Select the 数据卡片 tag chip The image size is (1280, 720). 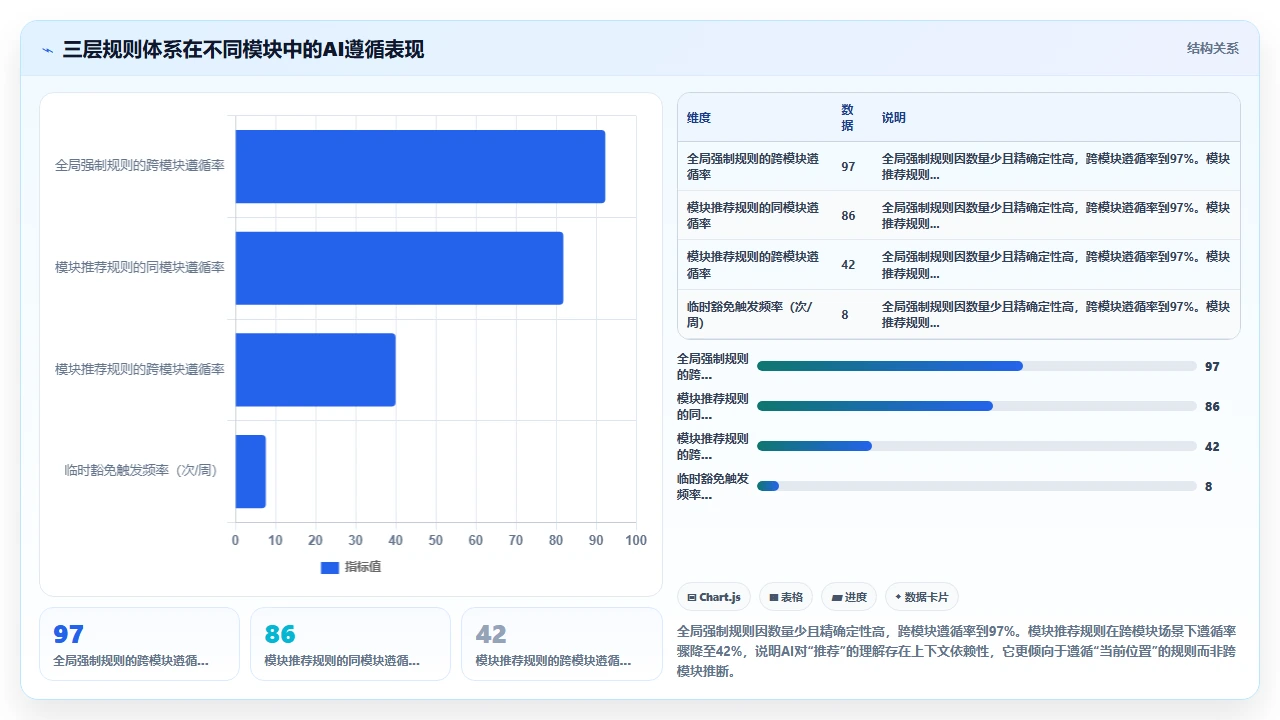[921, 597]
